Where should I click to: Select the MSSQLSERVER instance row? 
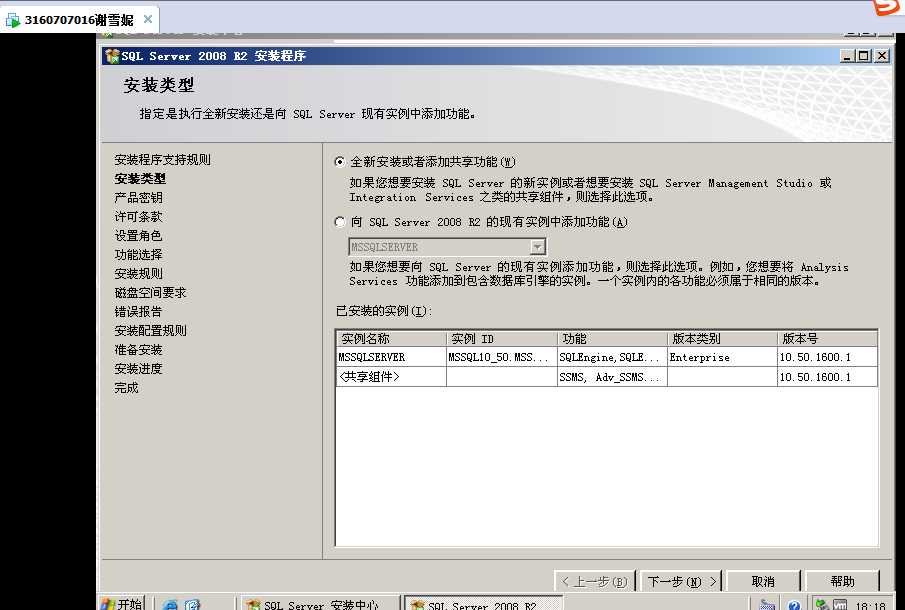tap(607, 357)
